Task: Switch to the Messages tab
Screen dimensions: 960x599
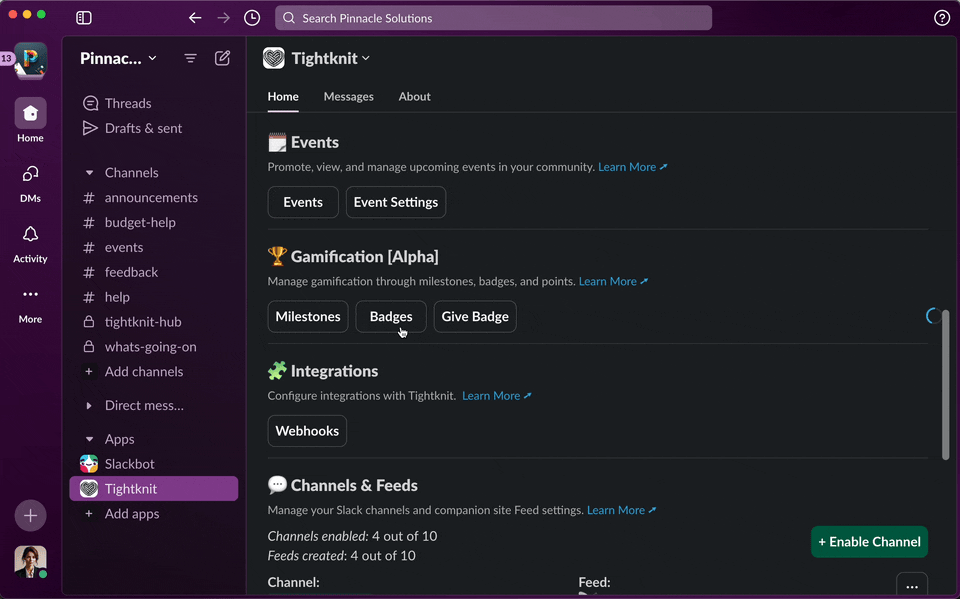Action: (x=348, y=97)
